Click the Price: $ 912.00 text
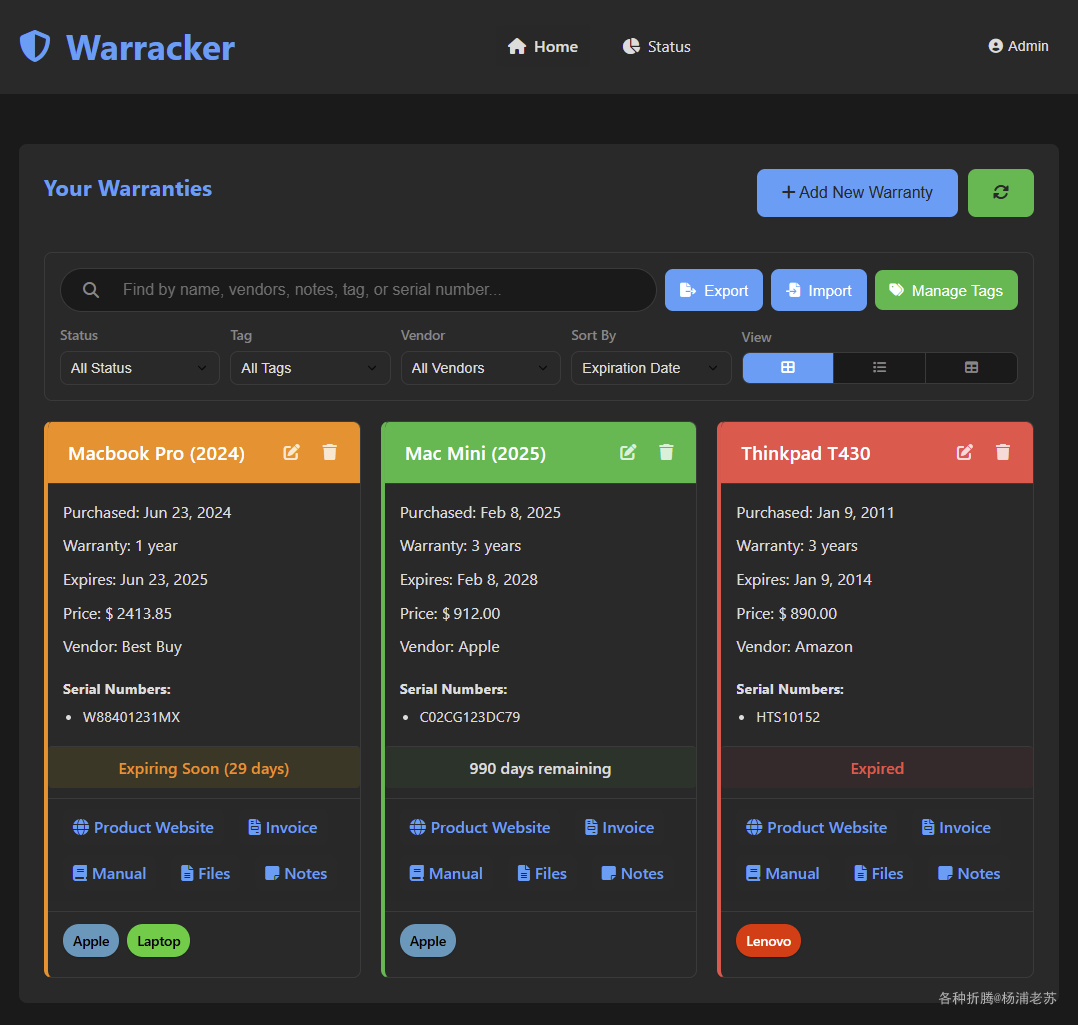Viewport: 1078px width, 1025px height. tap(450, 613)
